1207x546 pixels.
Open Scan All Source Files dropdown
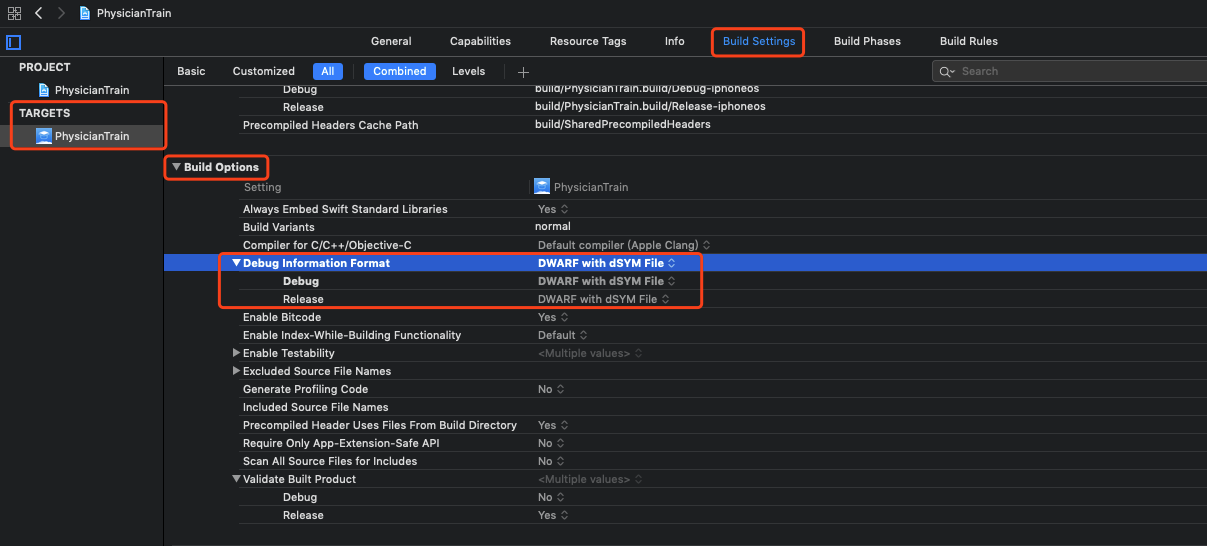[x=552, y=461]
